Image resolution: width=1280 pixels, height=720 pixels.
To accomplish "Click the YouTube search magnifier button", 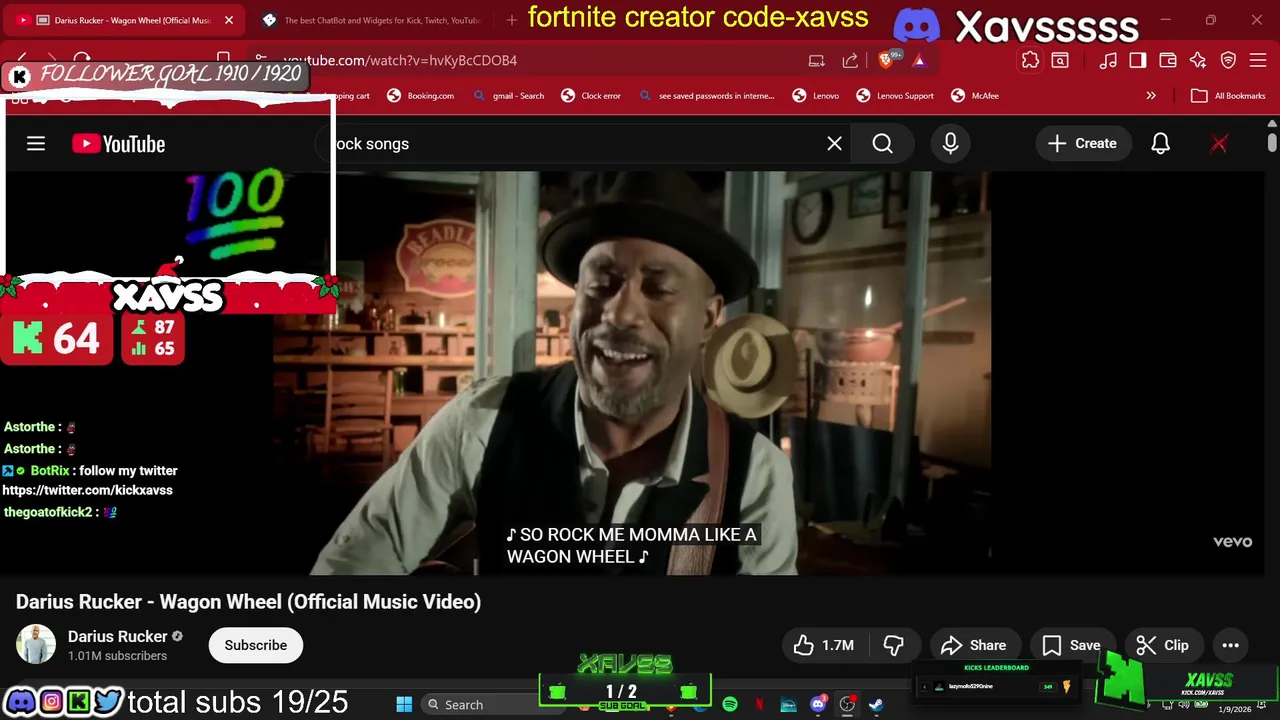I will [x=882, y=144].
